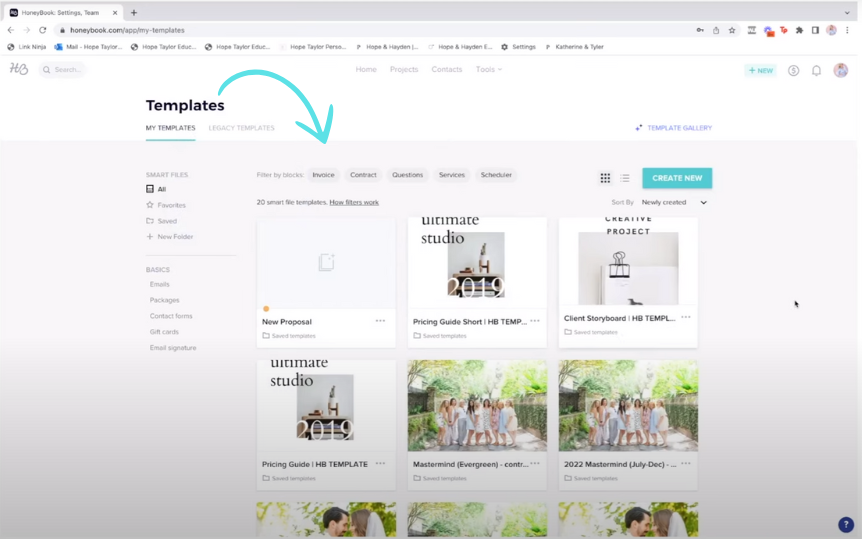The width and height of the screenshot is (862, 539).
Task: Toggle the Contract block filter
Action: point(363,175)
